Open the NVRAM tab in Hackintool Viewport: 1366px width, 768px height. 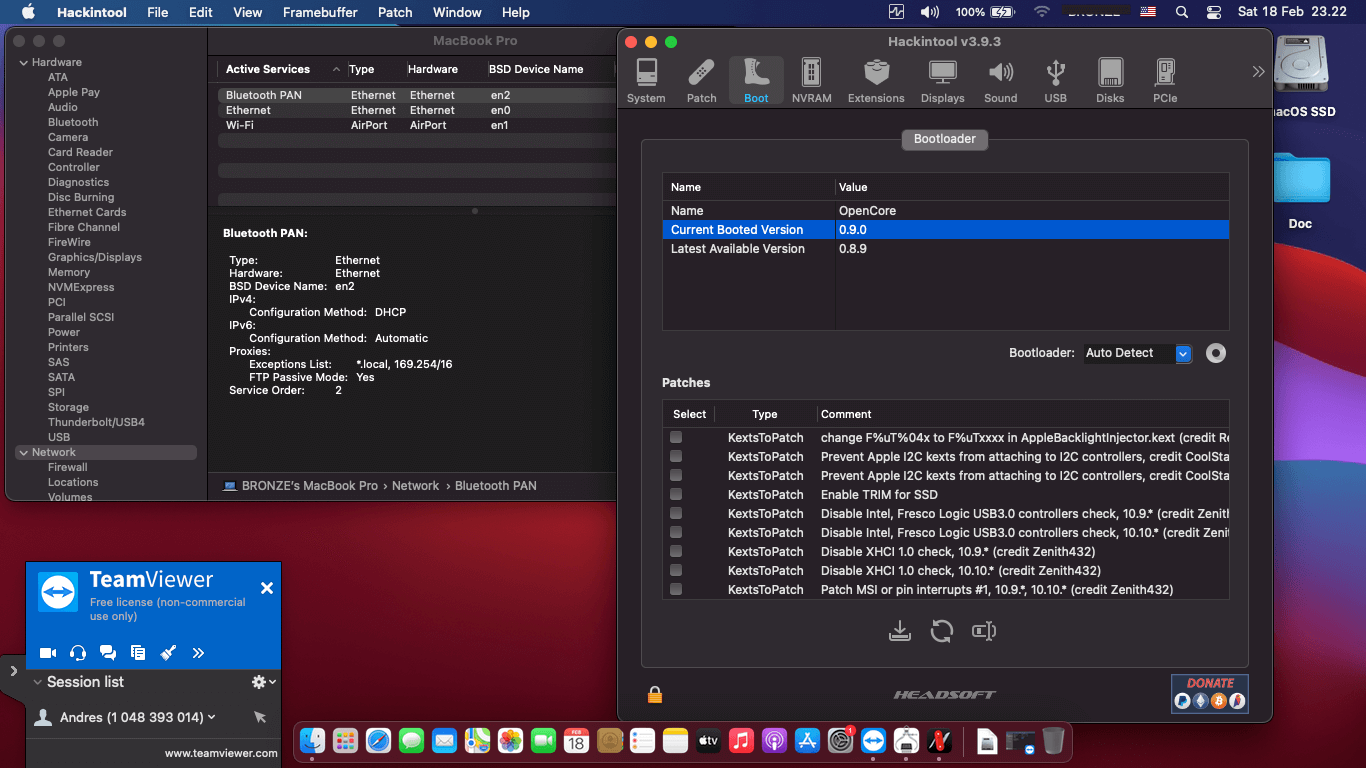tap(811, 80)
